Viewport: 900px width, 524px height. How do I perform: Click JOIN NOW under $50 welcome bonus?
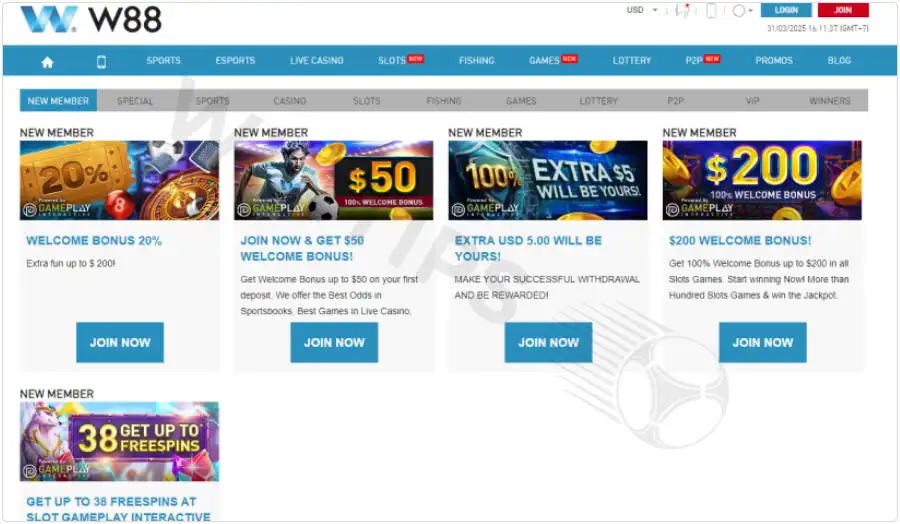[334, 342]
